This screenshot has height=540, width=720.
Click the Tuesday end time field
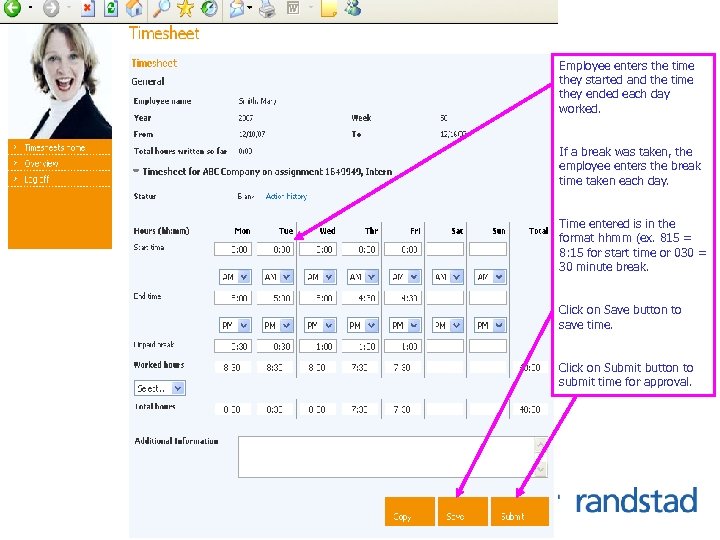(x=275, y=298)
